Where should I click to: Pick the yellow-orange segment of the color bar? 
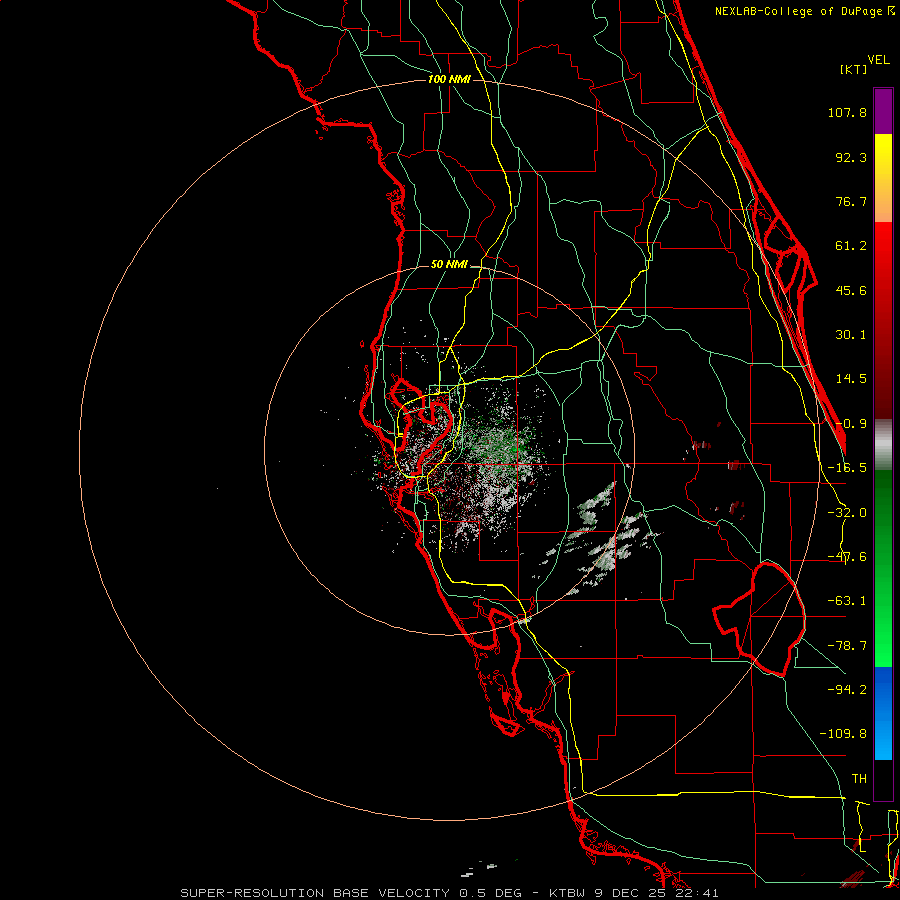click(x=883, y=178)
